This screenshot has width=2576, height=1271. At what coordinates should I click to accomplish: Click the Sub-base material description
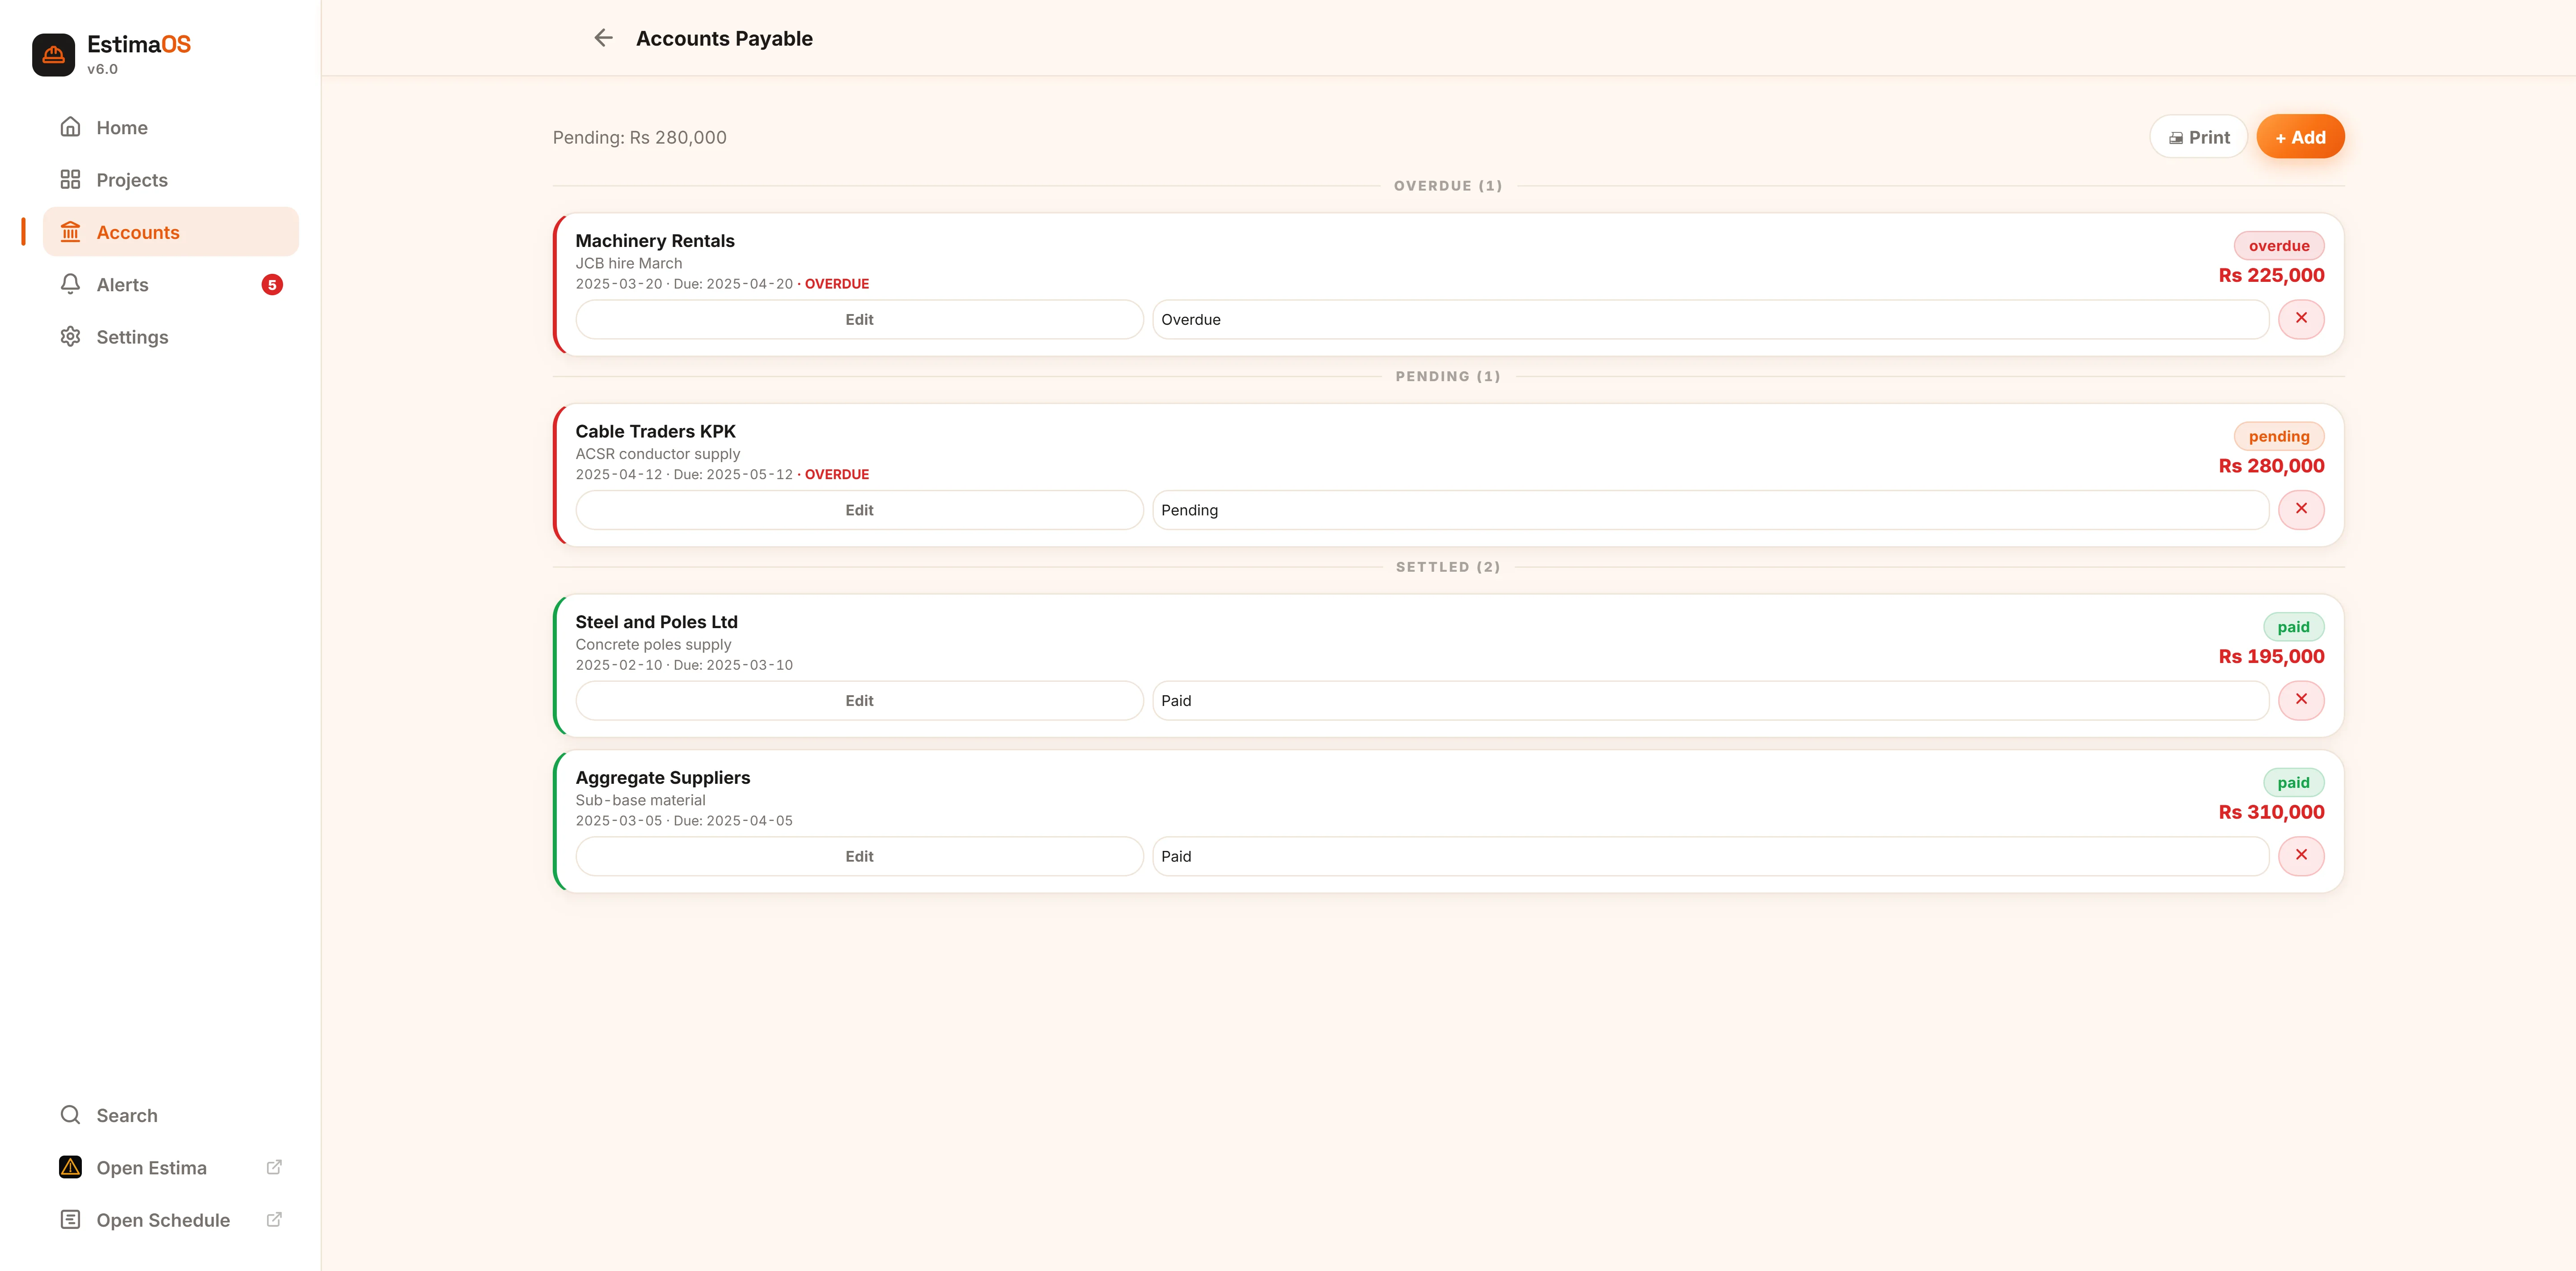640,800
